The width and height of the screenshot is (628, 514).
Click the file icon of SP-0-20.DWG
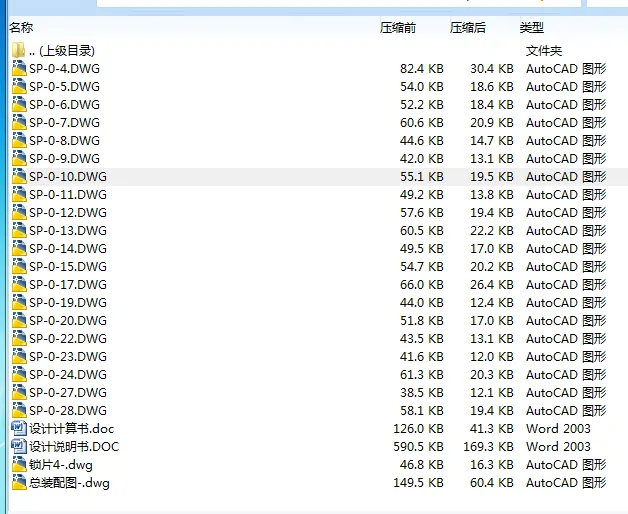pos(19,321)
